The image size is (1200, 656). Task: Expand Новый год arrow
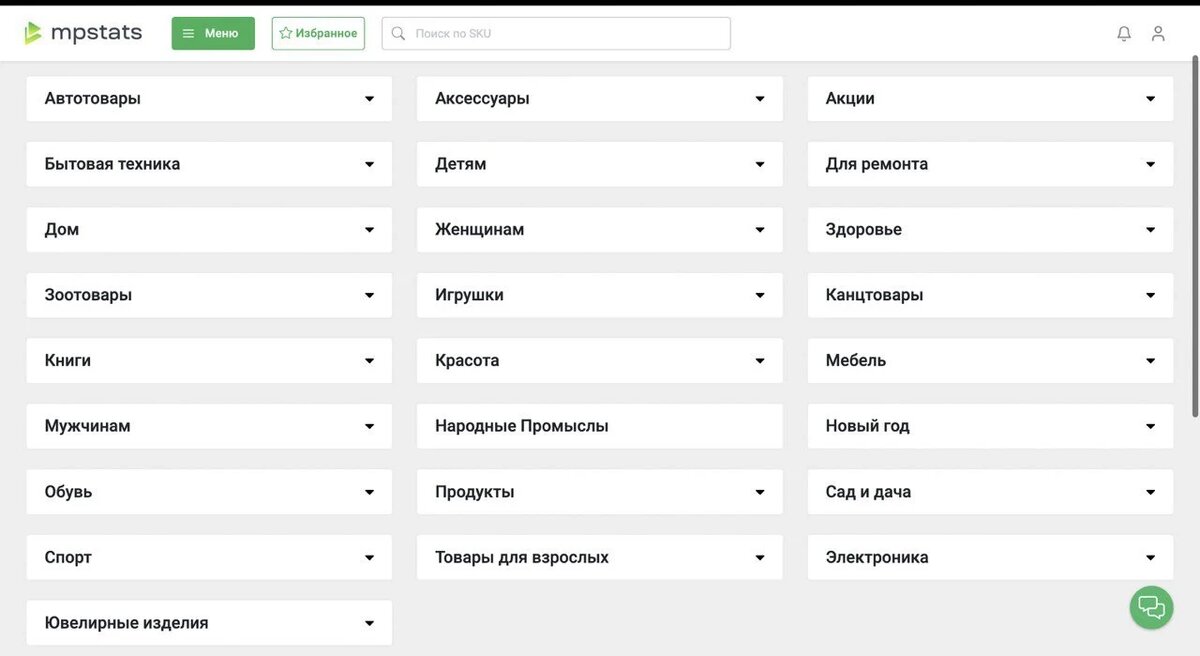pyautogui.click(x=1150, y=426)
